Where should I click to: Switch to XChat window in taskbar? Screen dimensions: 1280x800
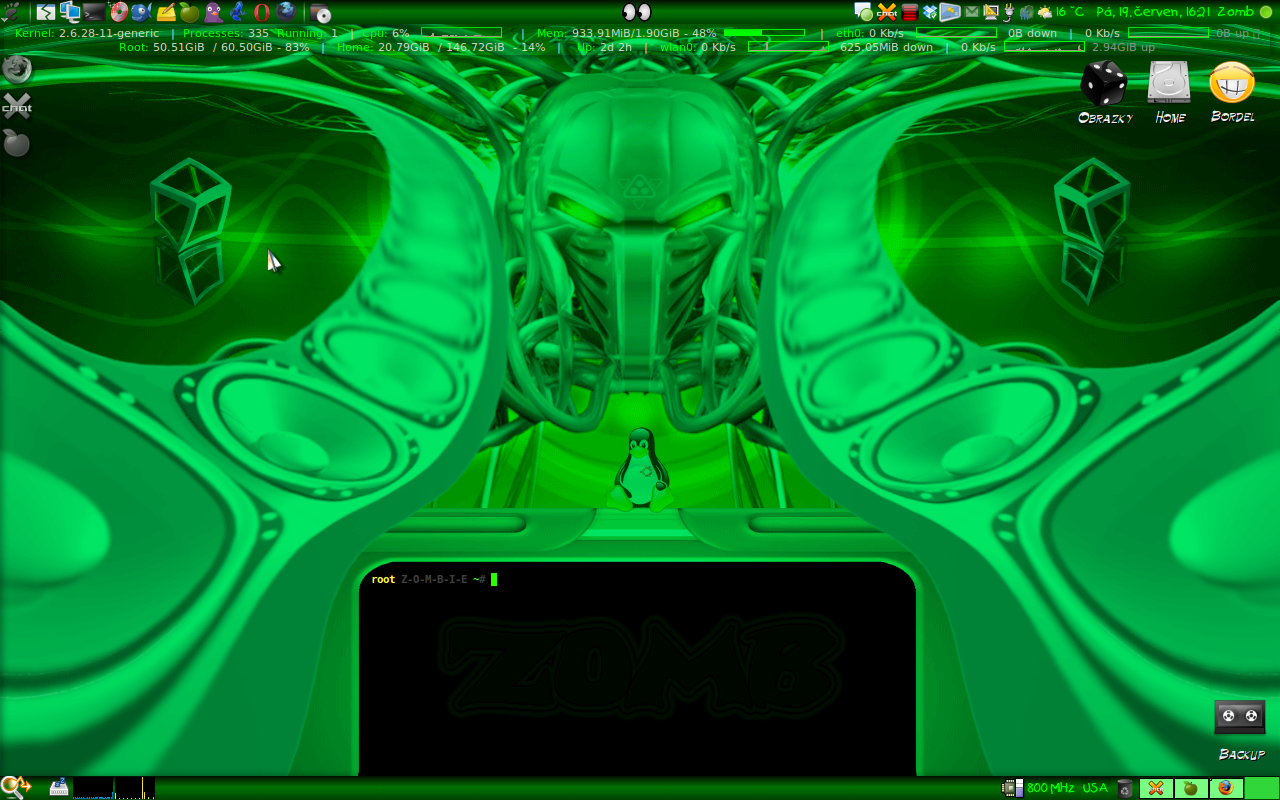click(x=1156, y=788)
